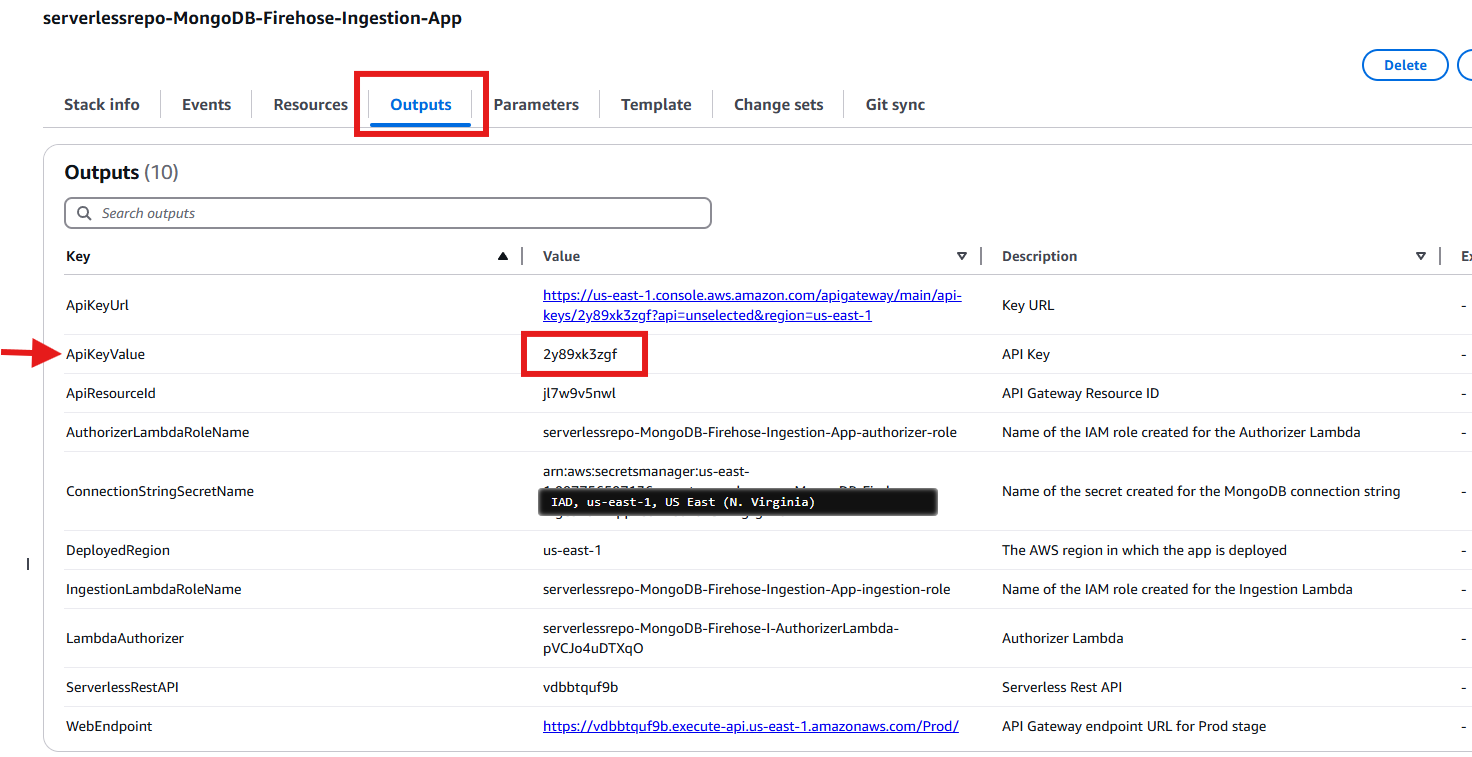The image size is (1472, 757).
Task: Select the DeployedRegion key cell
Action: point(118,550)
